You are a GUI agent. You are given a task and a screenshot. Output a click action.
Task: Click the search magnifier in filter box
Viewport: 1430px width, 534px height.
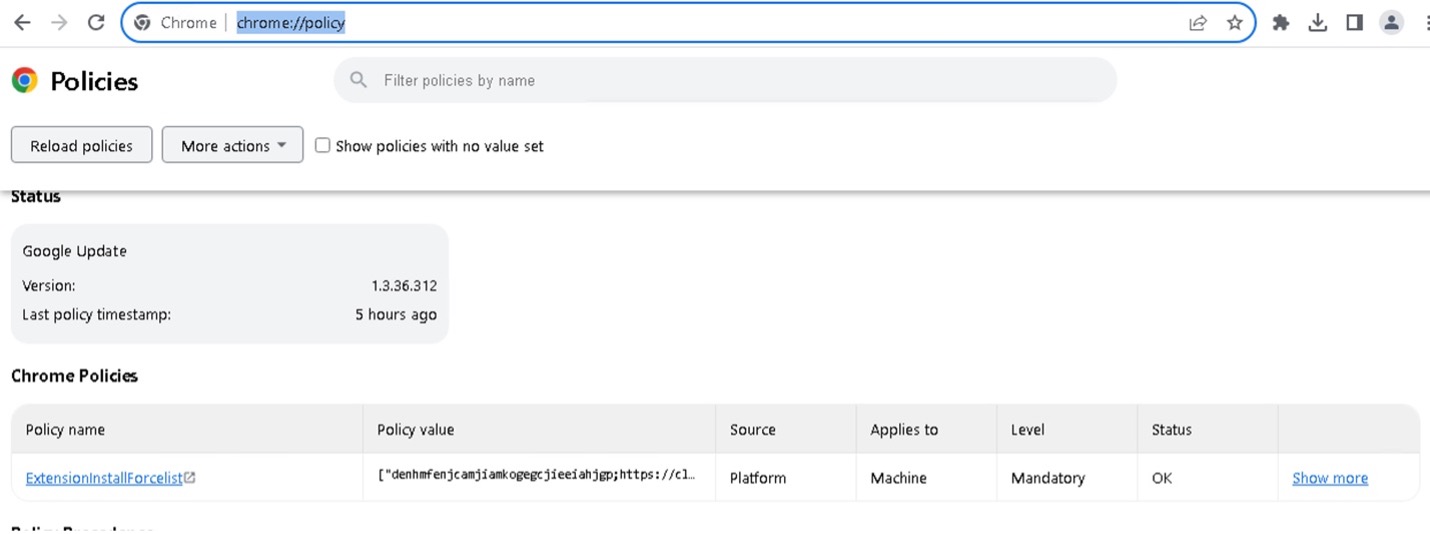[x=358, y=80]
